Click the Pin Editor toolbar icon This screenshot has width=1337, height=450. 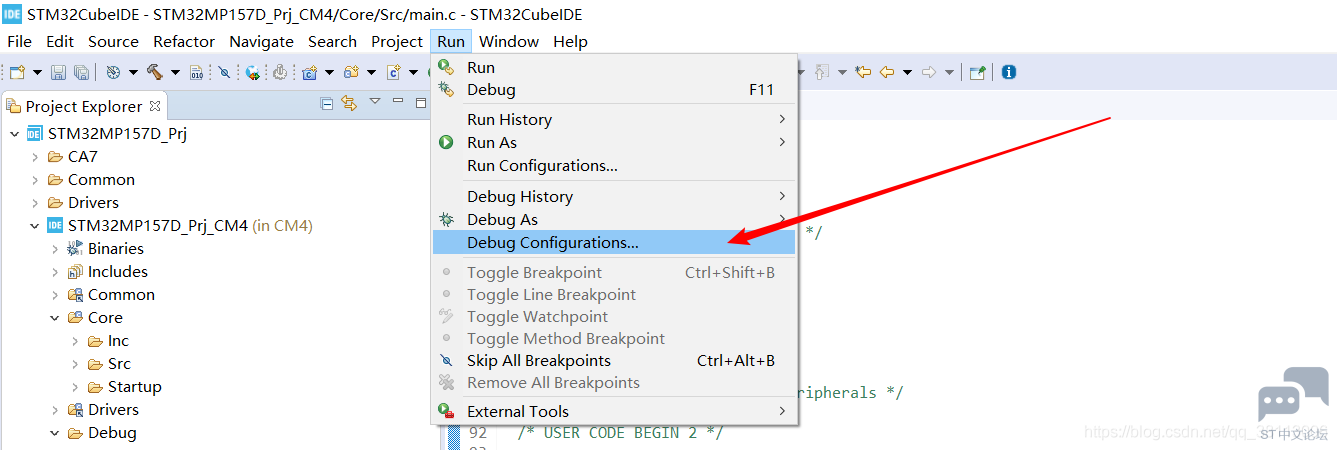[x=978, y=72]
